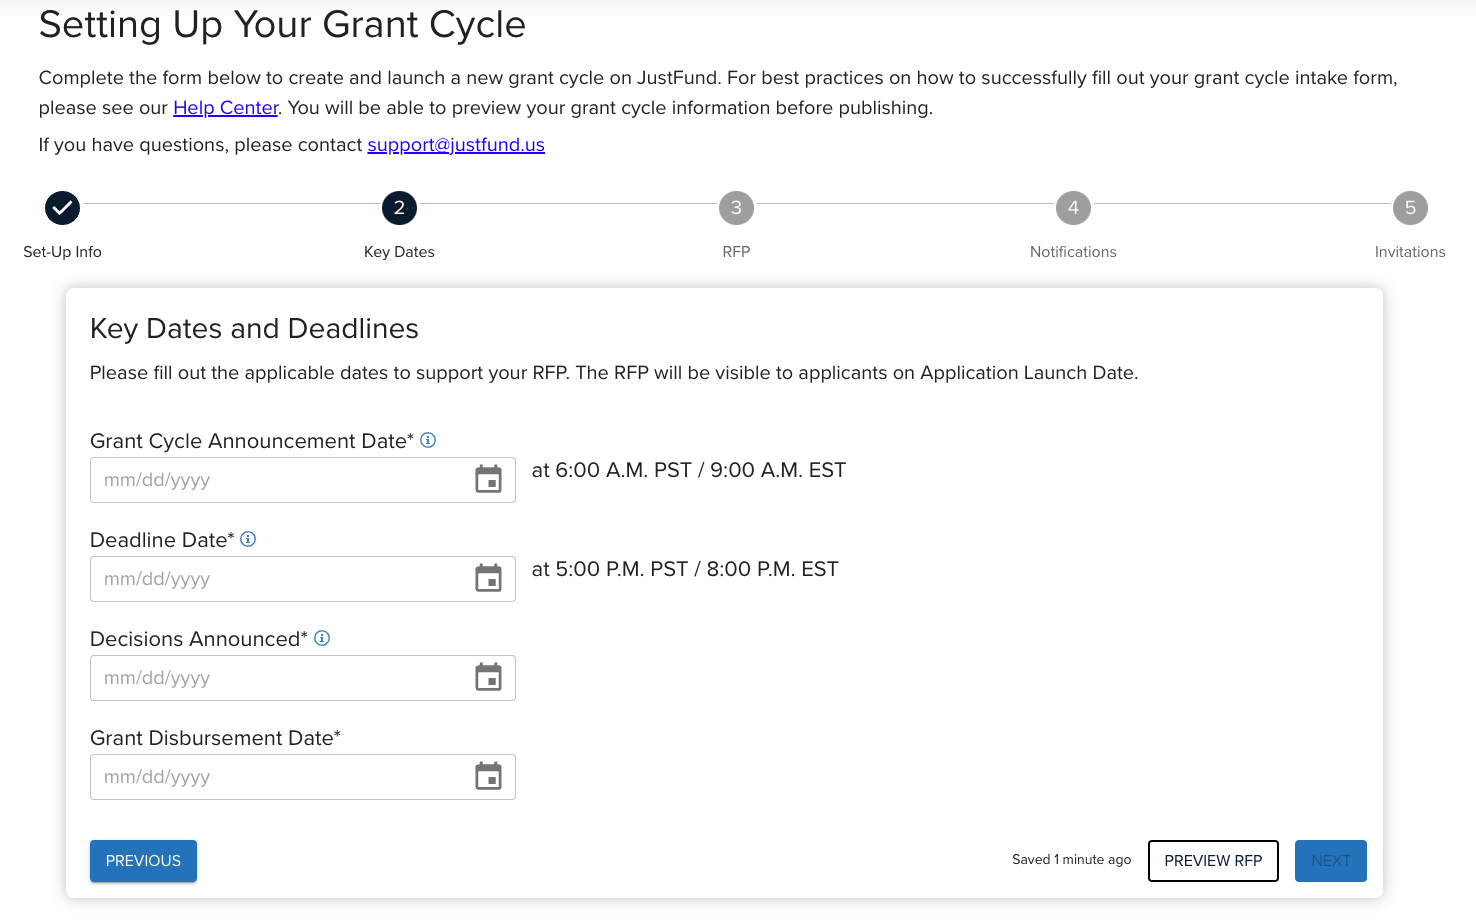Jump to step 5 Invitations circle
This screenshot has height=921, width=1476.
pos(1410,208)
